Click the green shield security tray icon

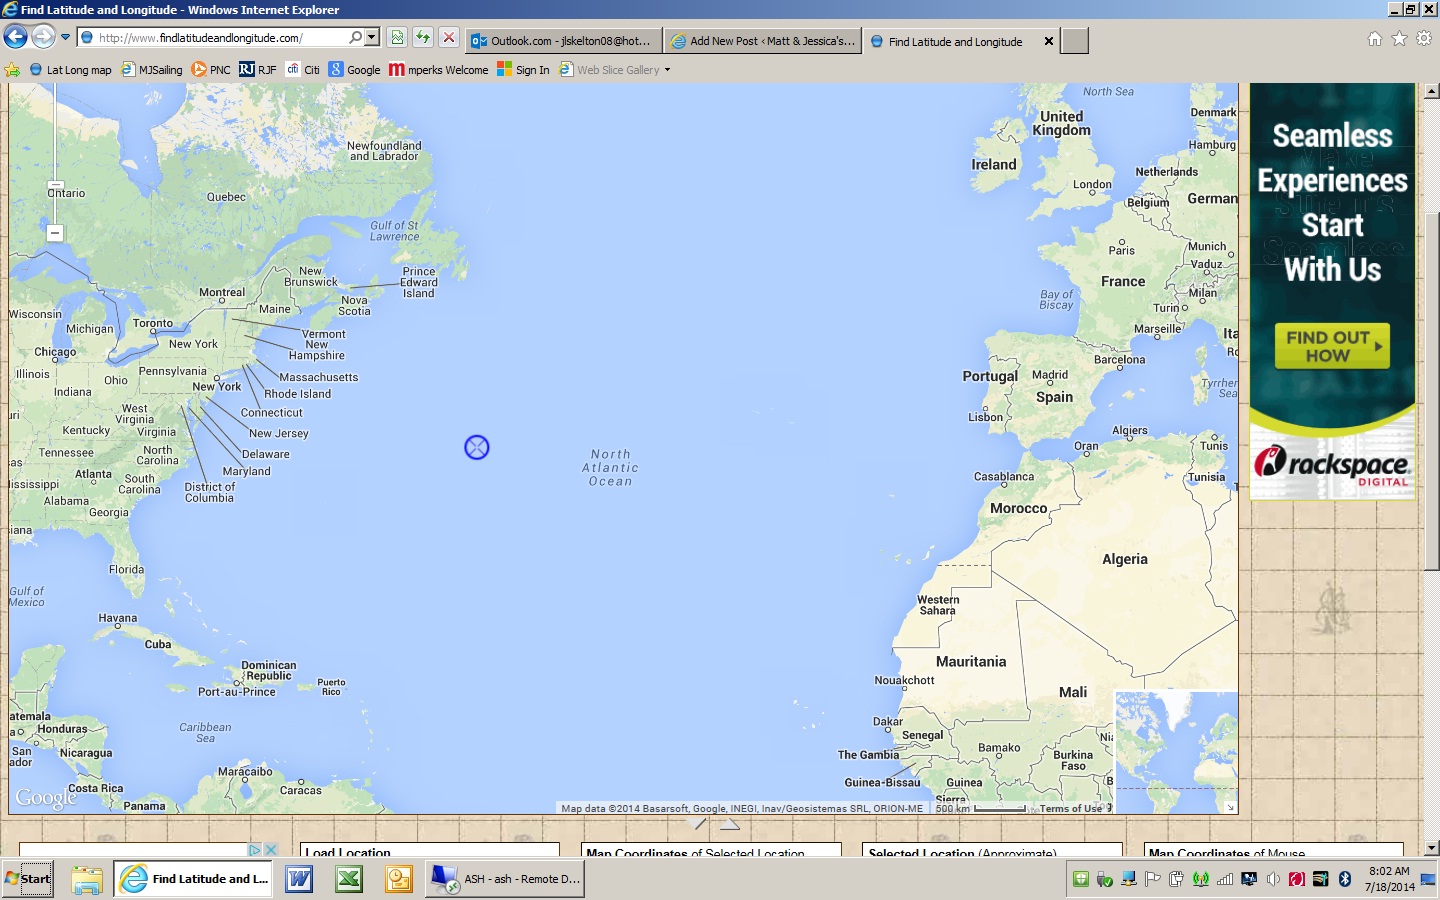pos(1081,879)
